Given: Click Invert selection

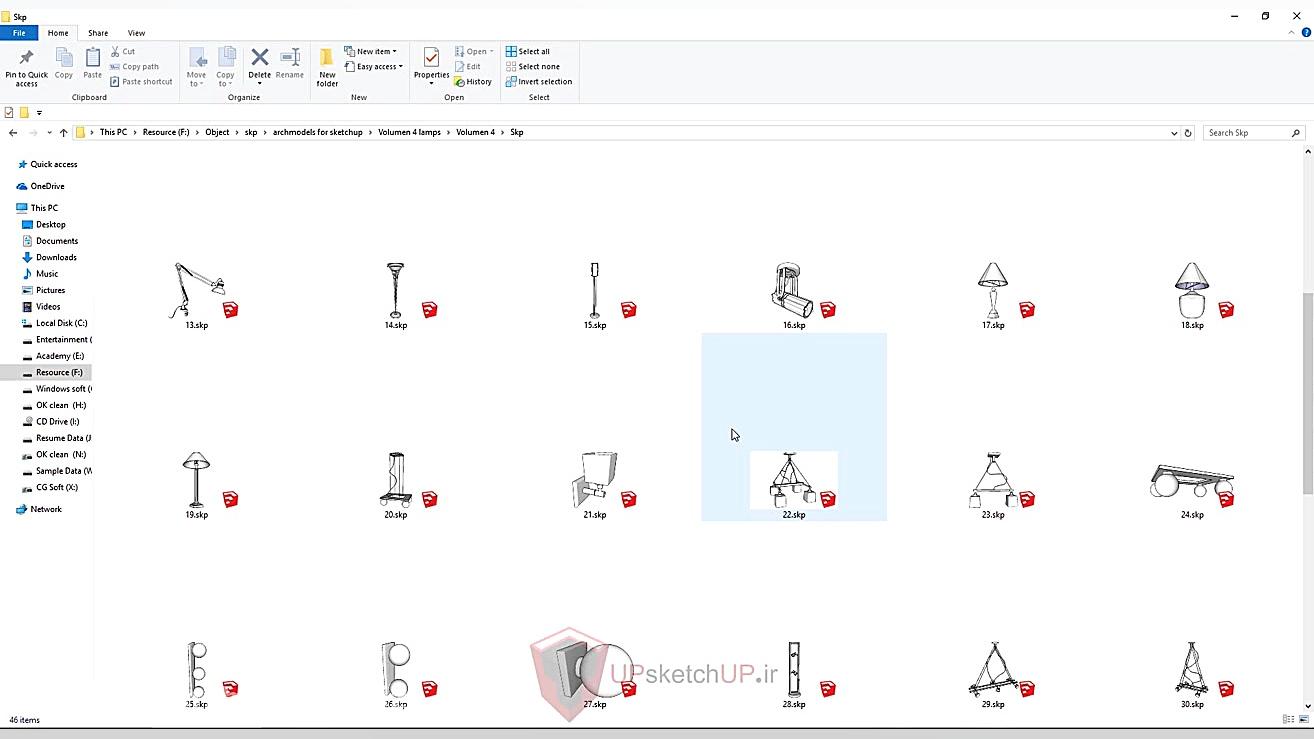Looking at the screenshot, I should point(539,81).
